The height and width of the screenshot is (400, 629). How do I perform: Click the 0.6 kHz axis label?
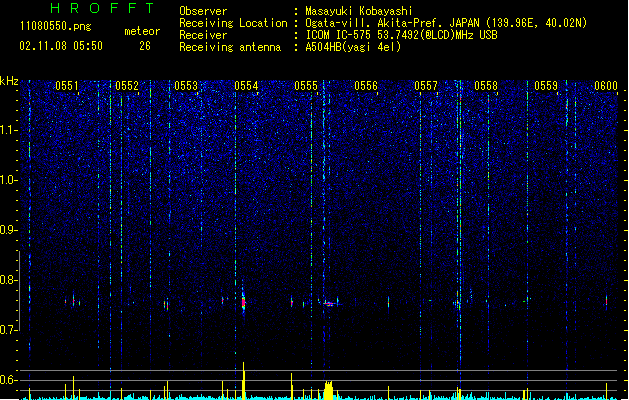point(9,380)
